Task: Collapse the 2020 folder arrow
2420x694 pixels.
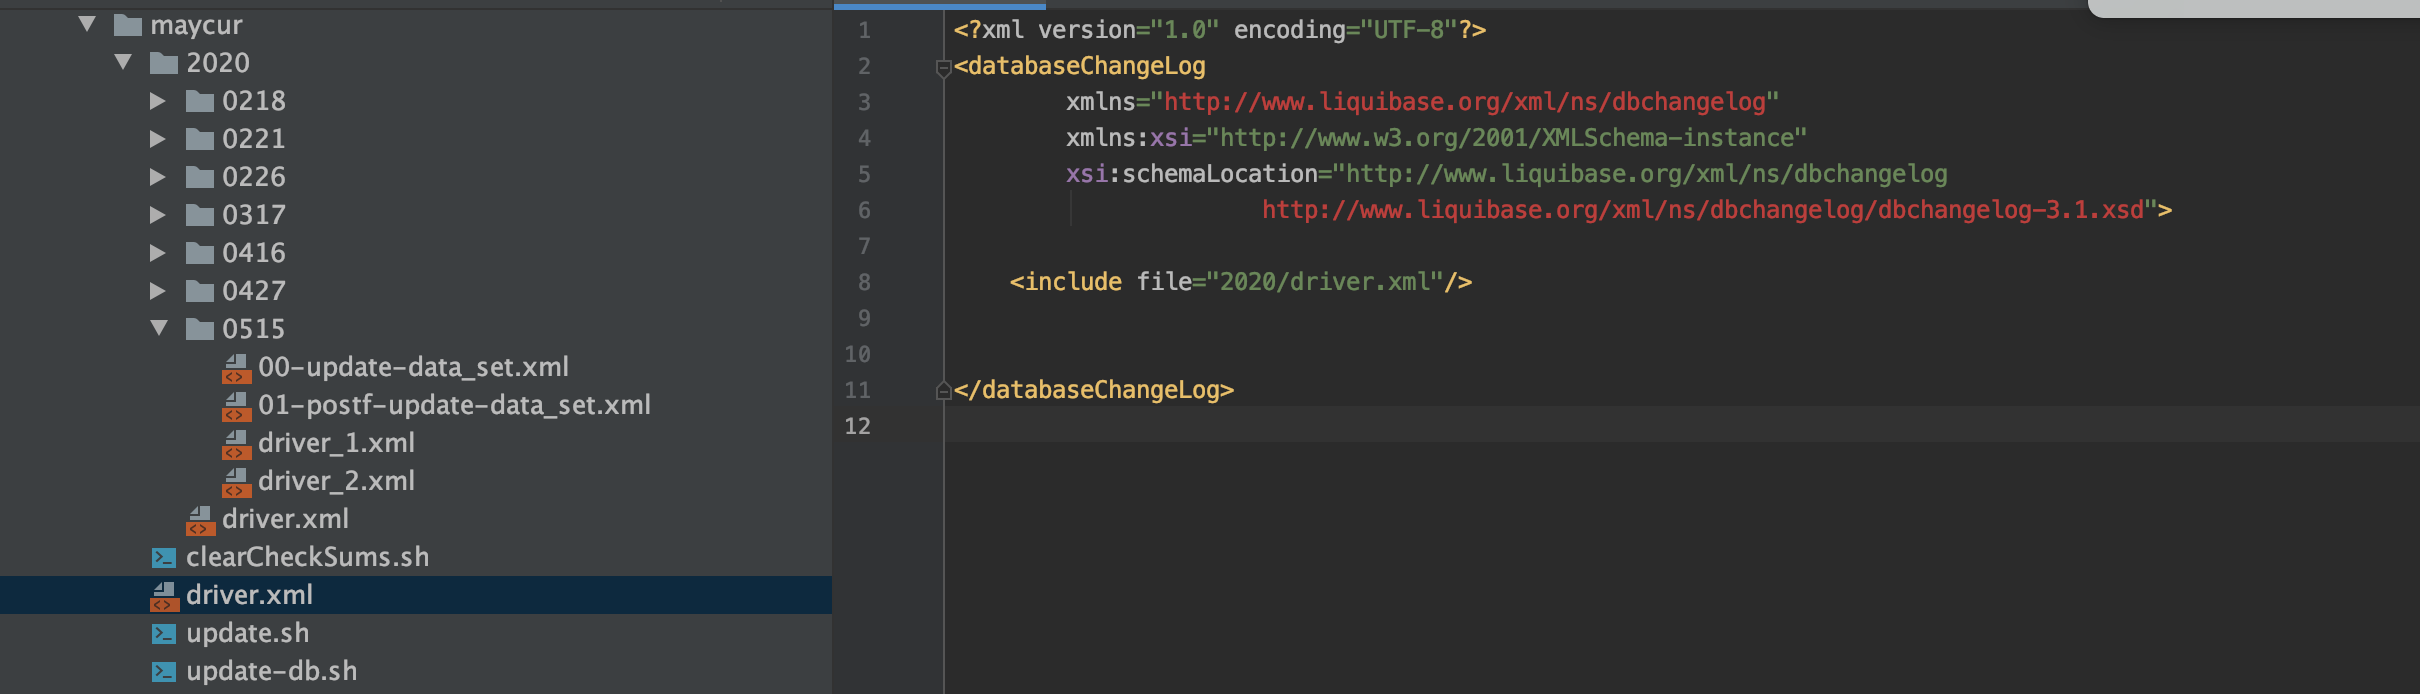Action: [x=123, y=62]
